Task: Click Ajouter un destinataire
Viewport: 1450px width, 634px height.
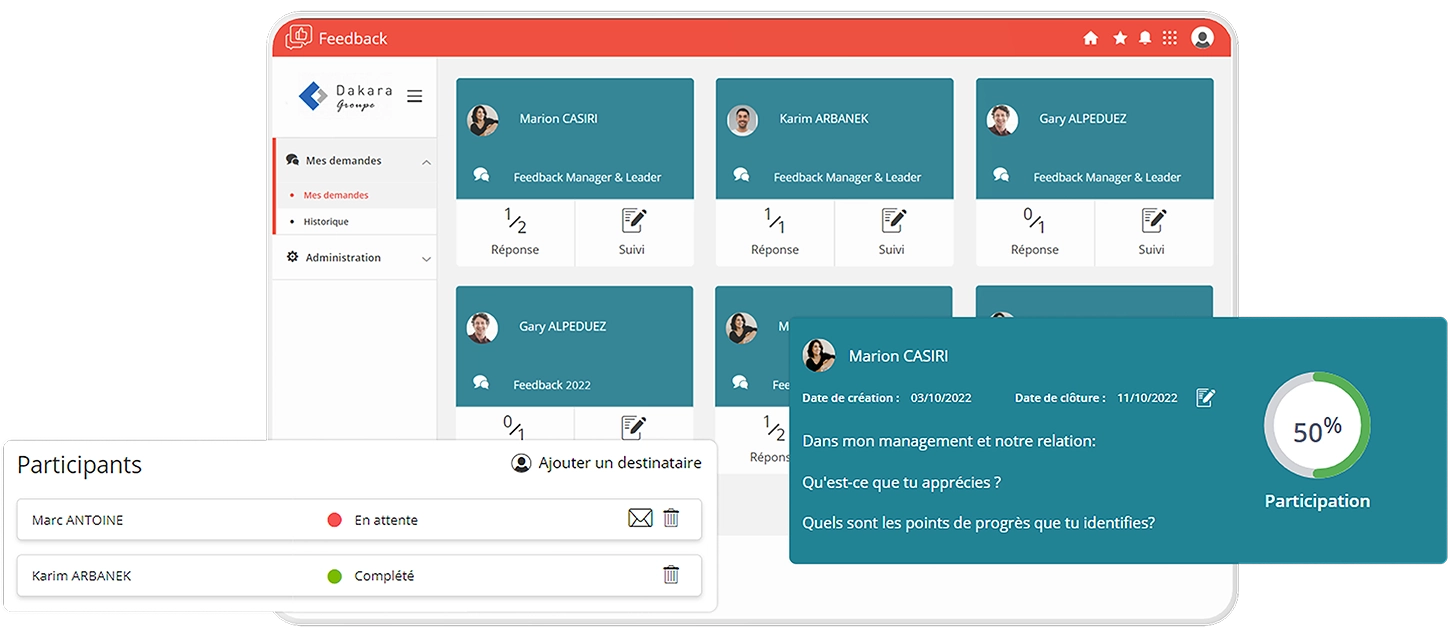Action: coord(607,463)
